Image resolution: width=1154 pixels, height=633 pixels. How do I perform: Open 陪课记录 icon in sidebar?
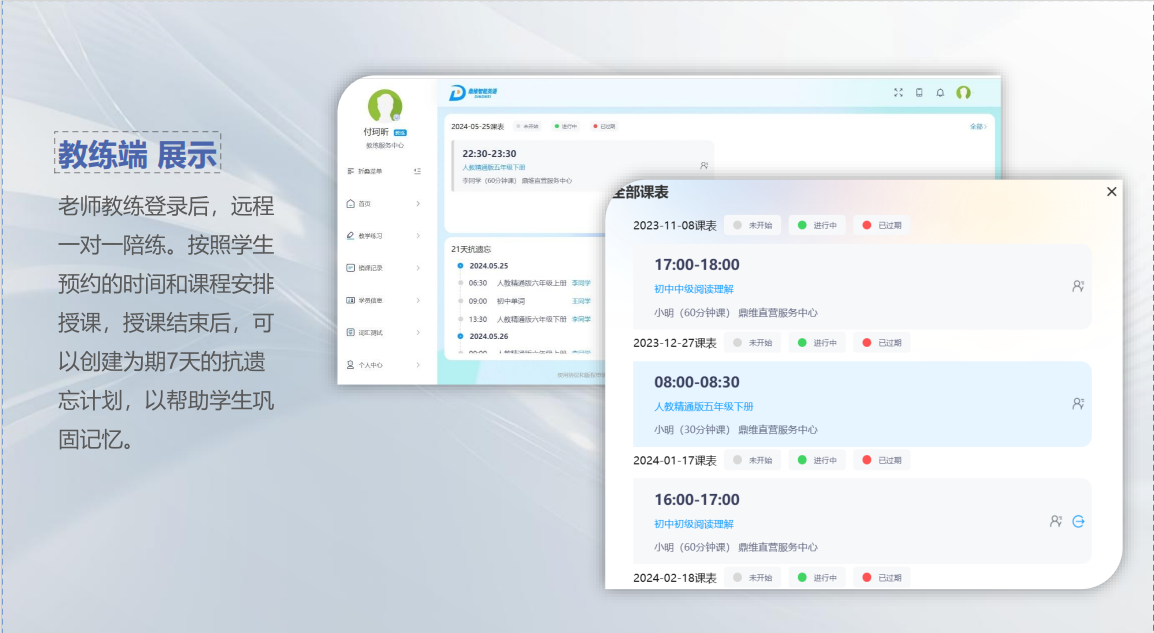(x=350, y=268)
